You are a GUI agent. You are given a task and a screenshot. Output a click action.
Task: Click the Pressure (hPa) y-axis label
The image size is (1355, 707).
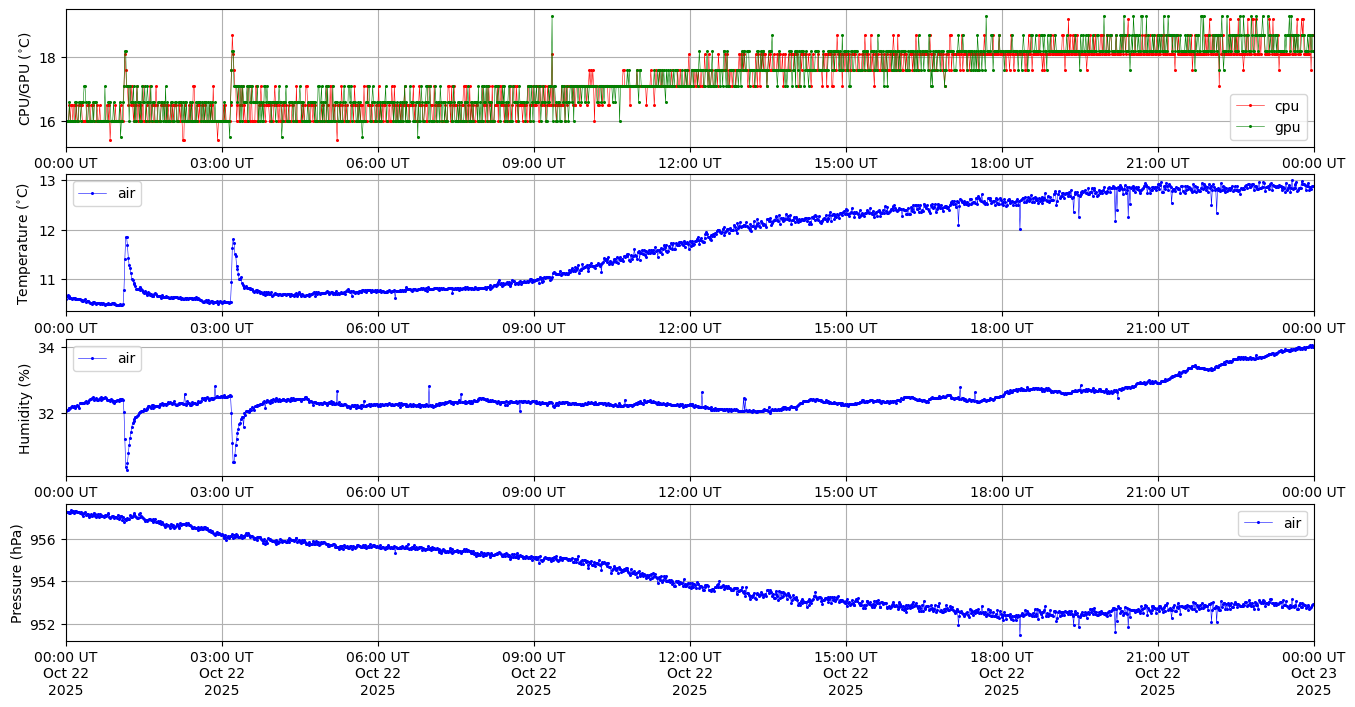point(17,573)
